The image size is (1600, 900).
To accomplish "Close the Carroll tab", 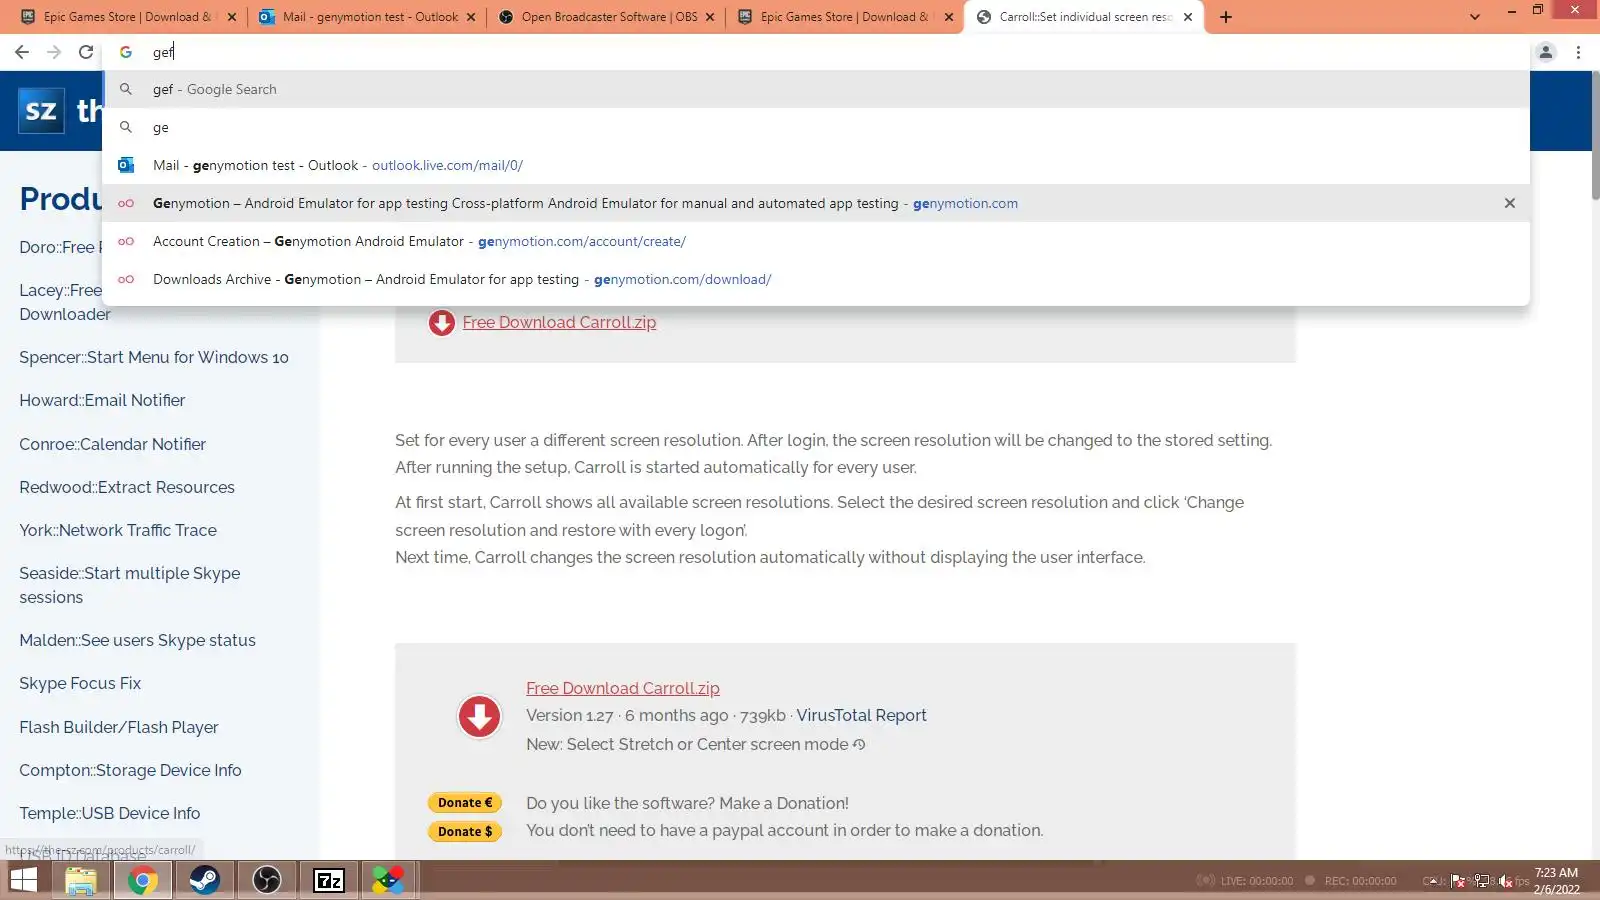I will click(x=1188, y=17).
